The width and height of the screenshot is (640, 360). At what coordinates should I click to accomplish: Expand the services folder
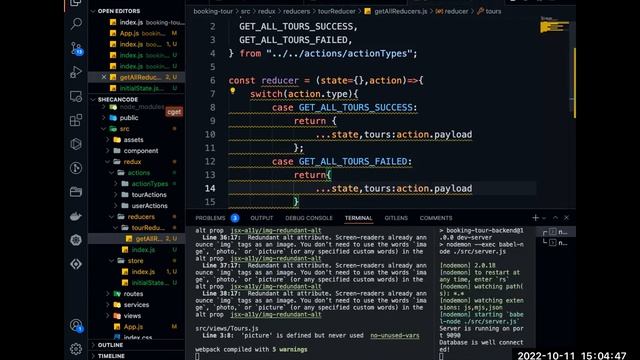(136, 304)
